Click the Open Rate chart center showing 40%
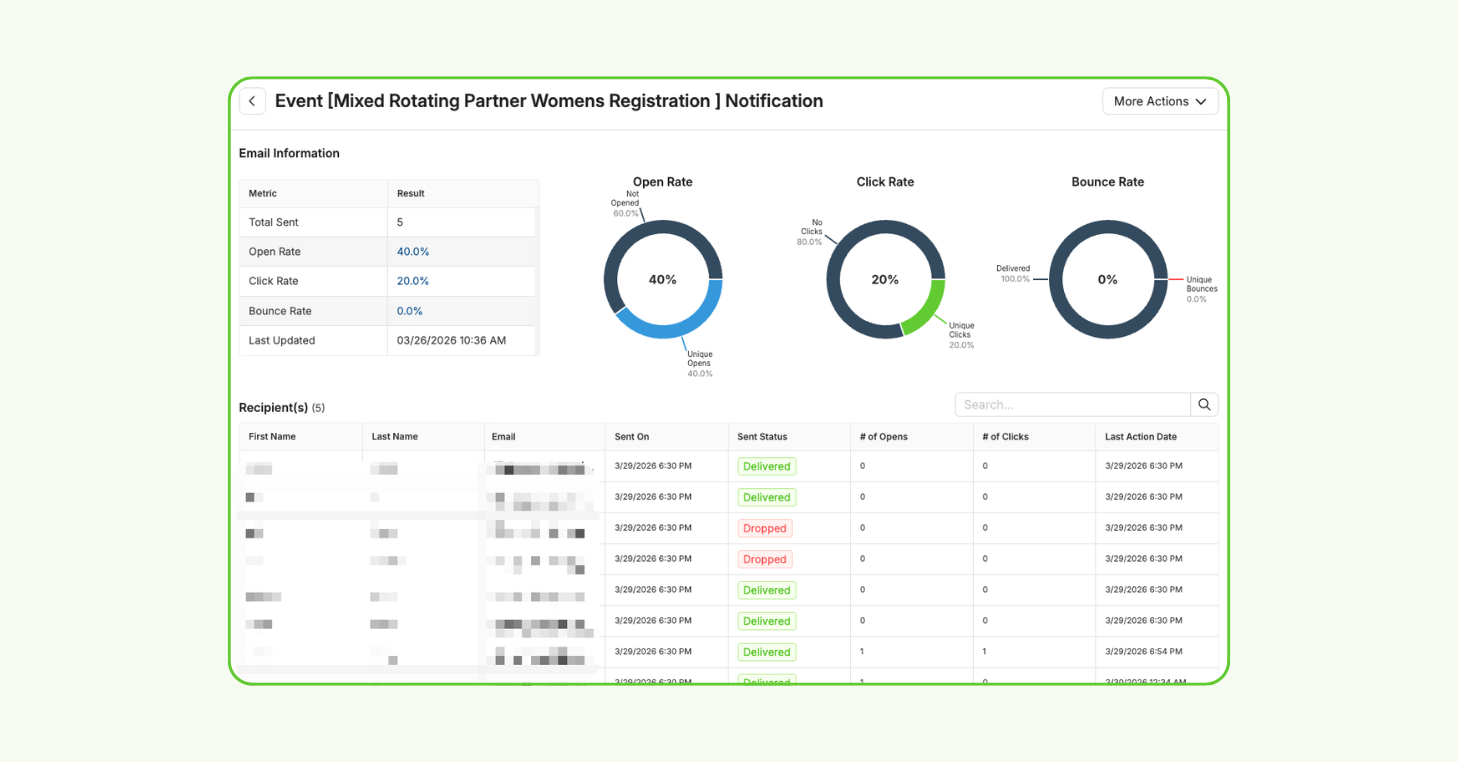The height and width of the screenshot is (762, 1458). [662, 279]
